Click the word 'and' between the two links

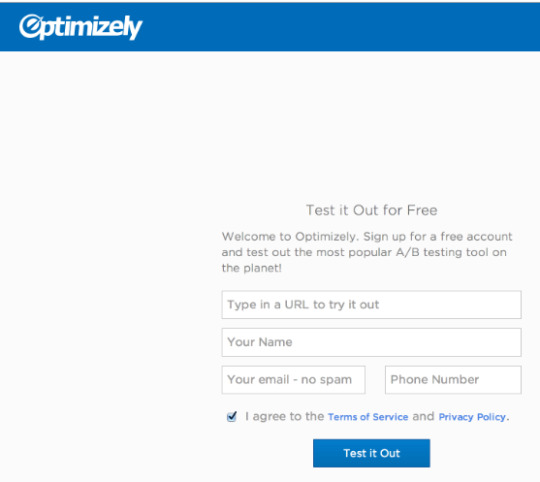click(x=423, y=416)
